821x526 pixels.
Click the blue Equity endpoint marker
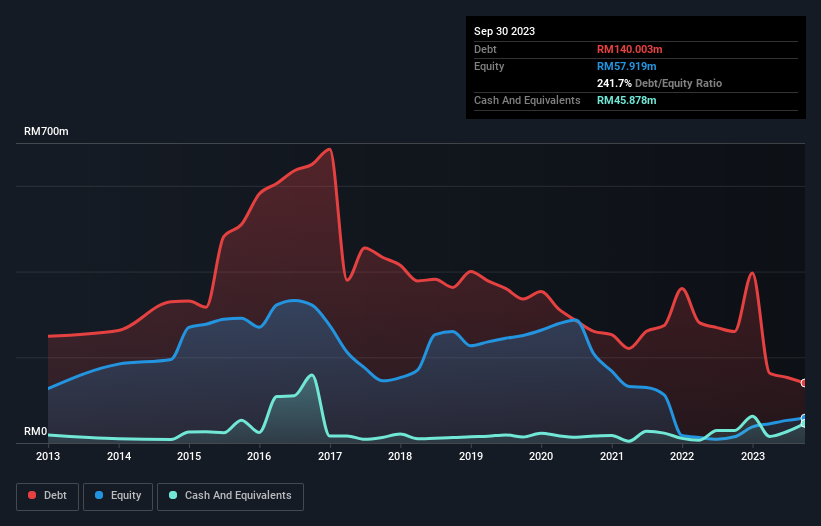pos(804,418)
